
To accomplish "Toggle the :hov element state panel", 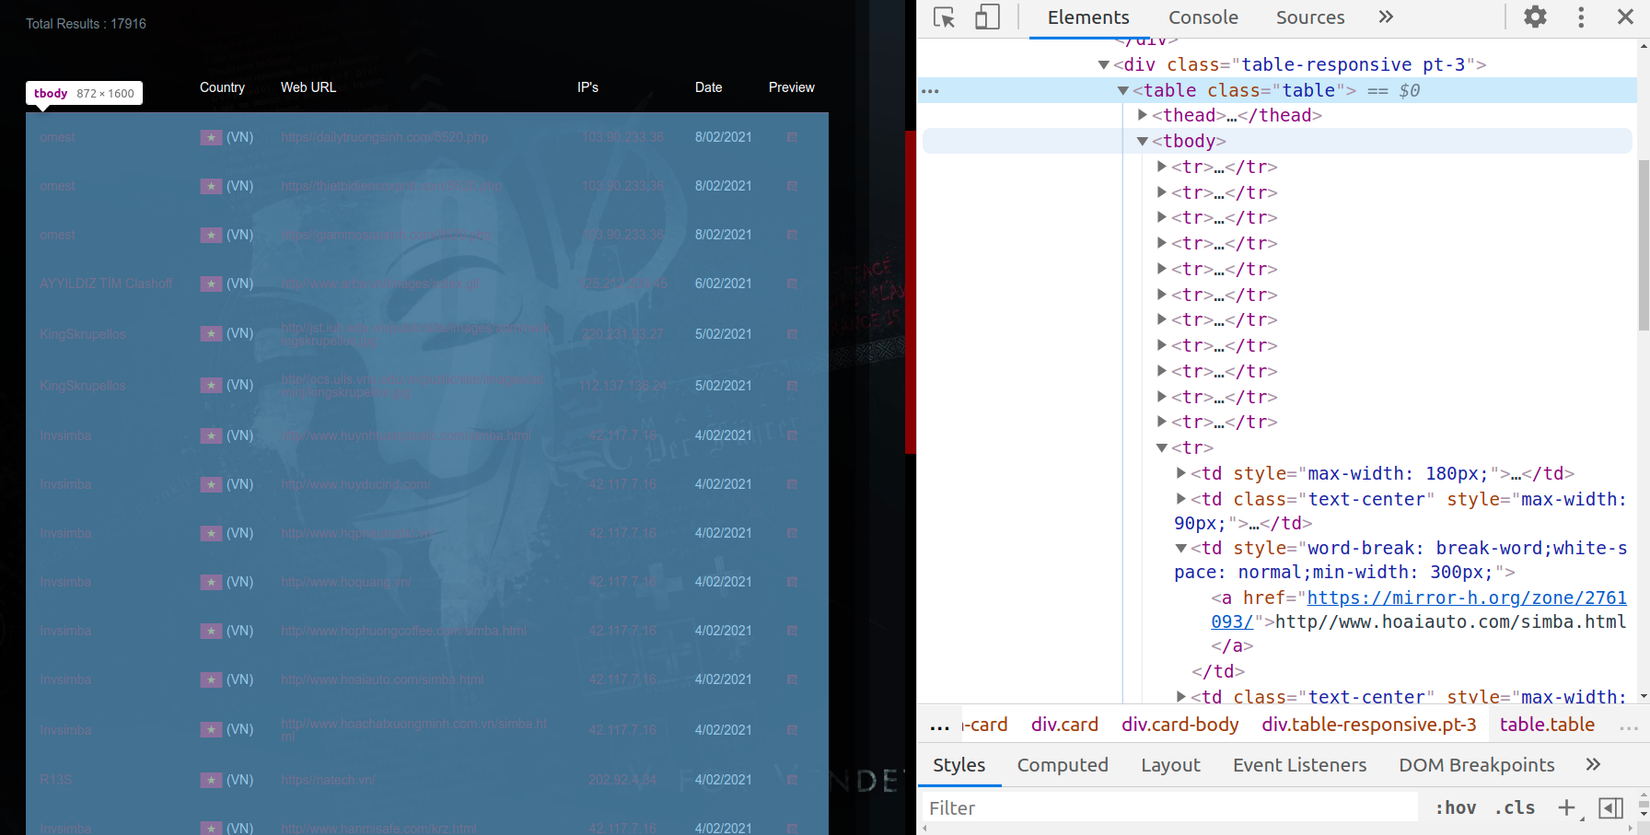I will pyautogui.click(x=1455, y=808).
